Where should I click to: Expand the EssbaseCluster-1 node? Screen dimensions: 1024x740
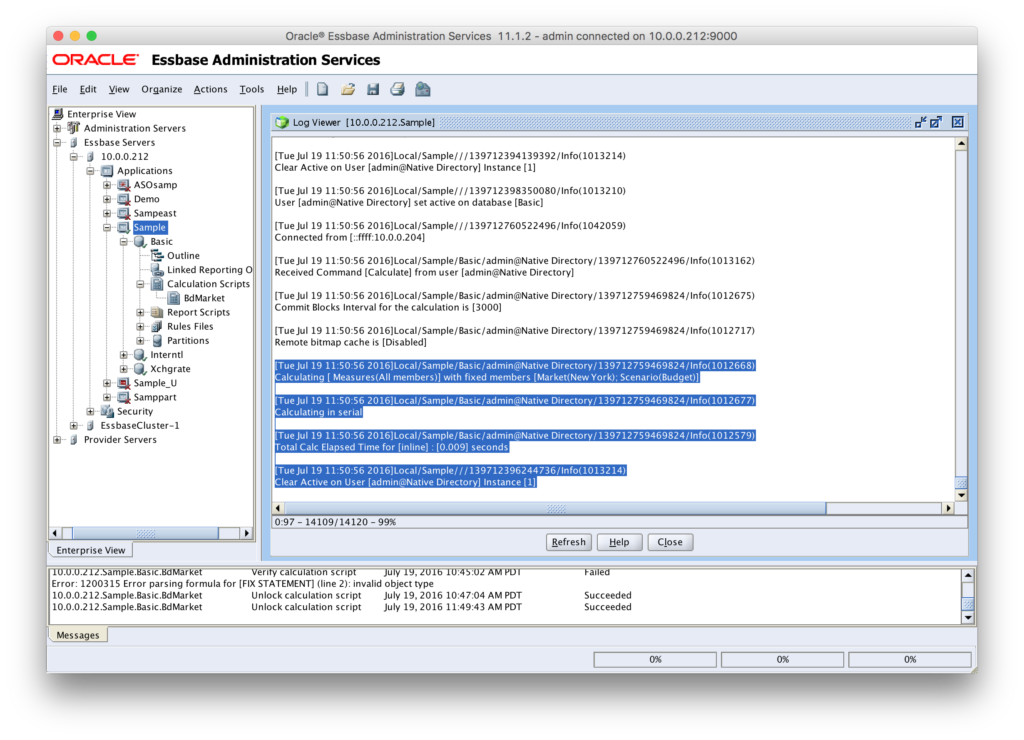[74, 425]
